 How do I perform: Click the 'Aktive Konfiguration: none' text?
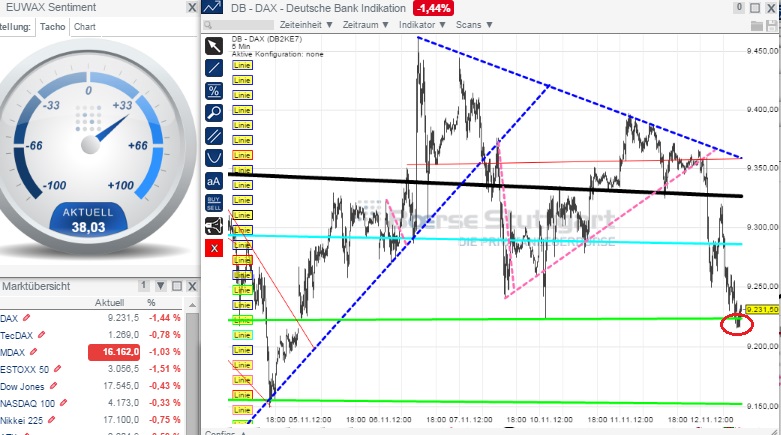pyautogui.click(x=277, y=54)
